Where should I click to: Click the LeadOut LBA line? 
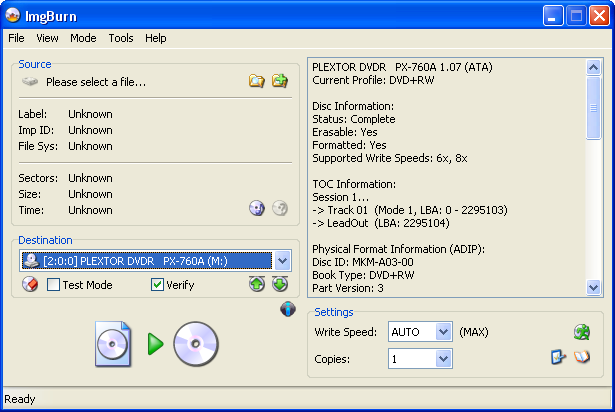click(x=380, y=223)
